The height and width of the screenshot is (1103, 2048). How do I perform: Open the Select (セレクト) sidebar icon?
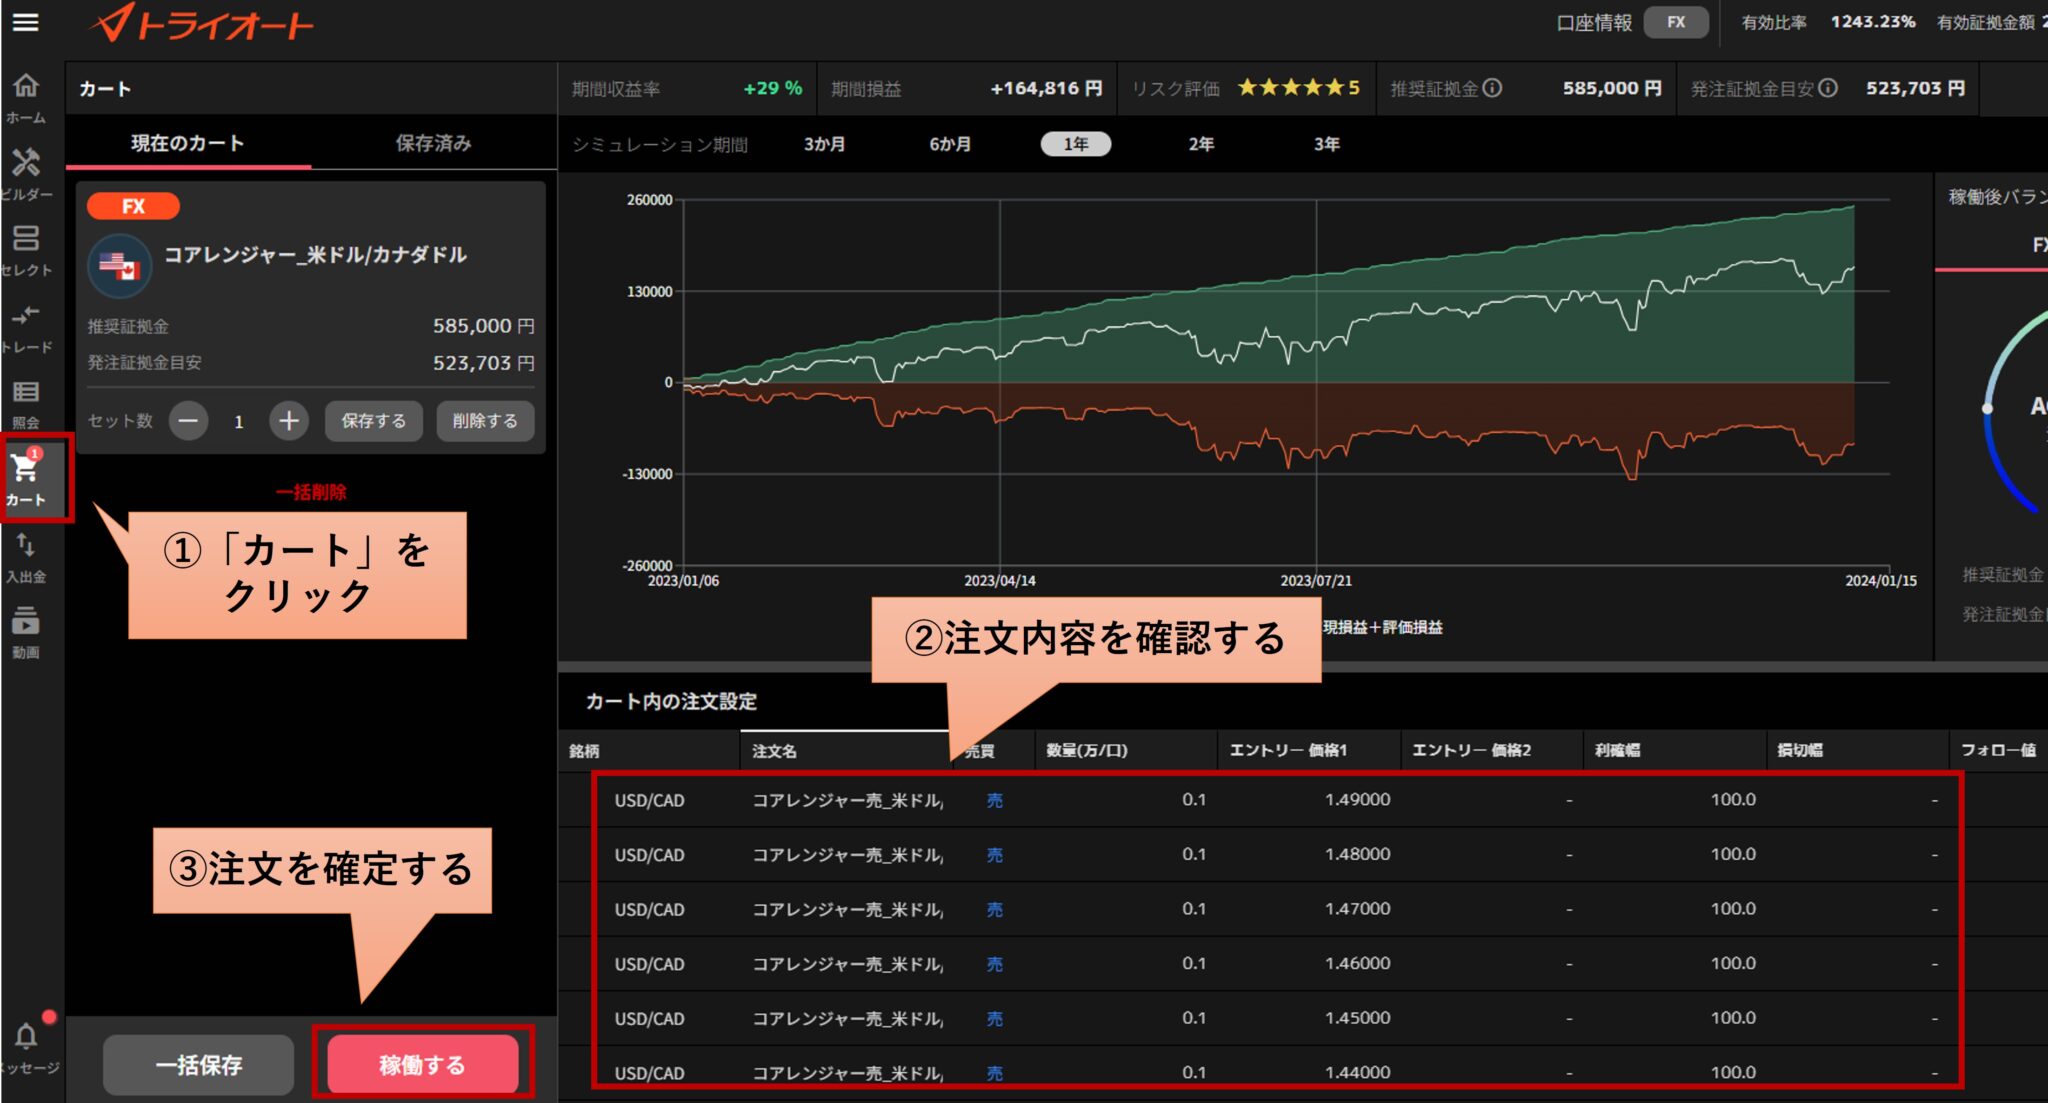[26, 250]
